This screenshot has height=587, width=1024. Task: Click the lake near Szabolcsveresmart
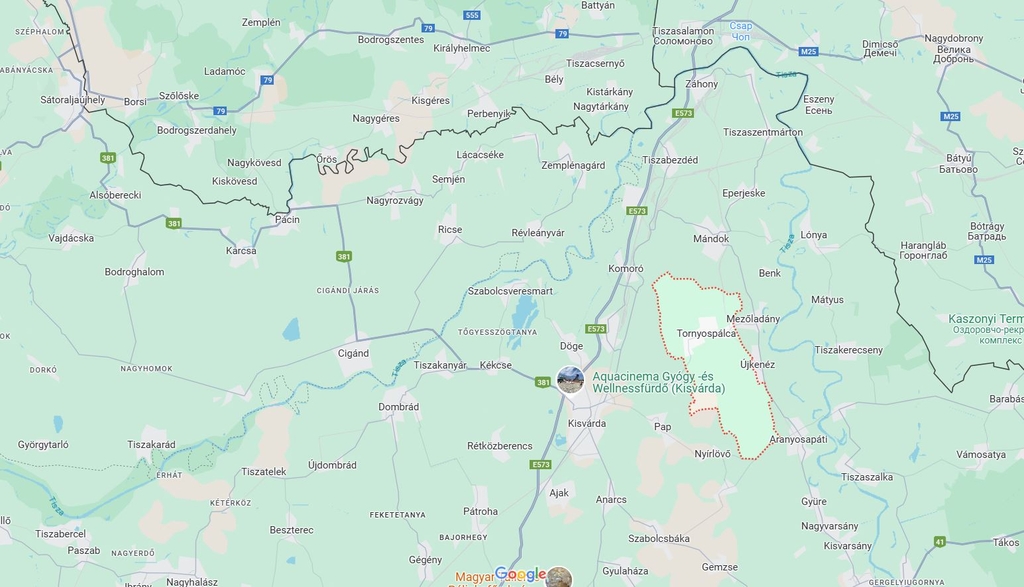pos(524,314)
